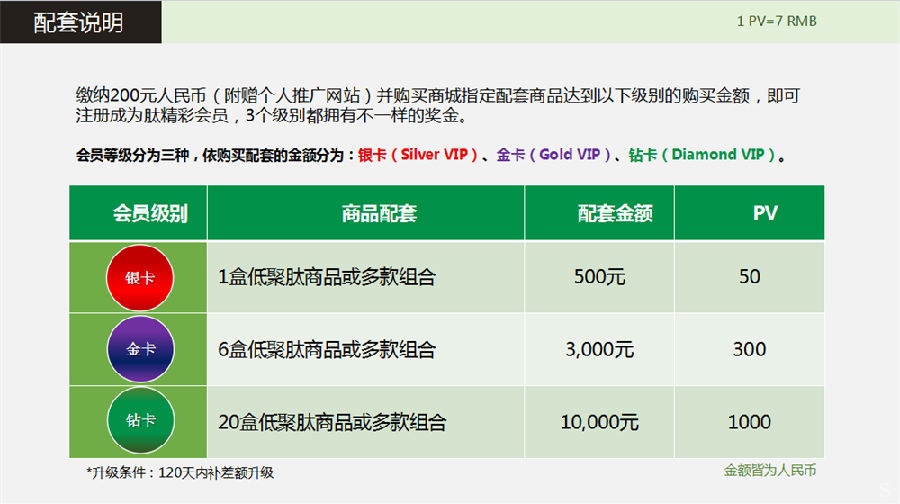Select the 配套金额 column header
Viewport: 900px width, 504px height.
[615, 212]
